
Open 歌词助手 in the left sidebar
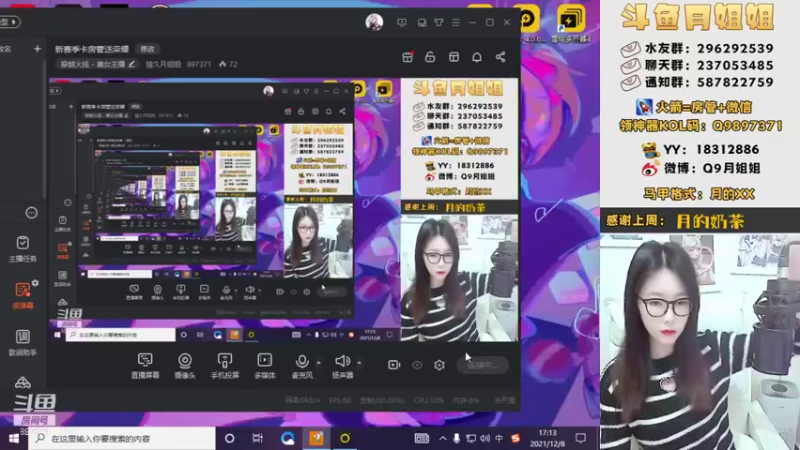pos(22,343)
